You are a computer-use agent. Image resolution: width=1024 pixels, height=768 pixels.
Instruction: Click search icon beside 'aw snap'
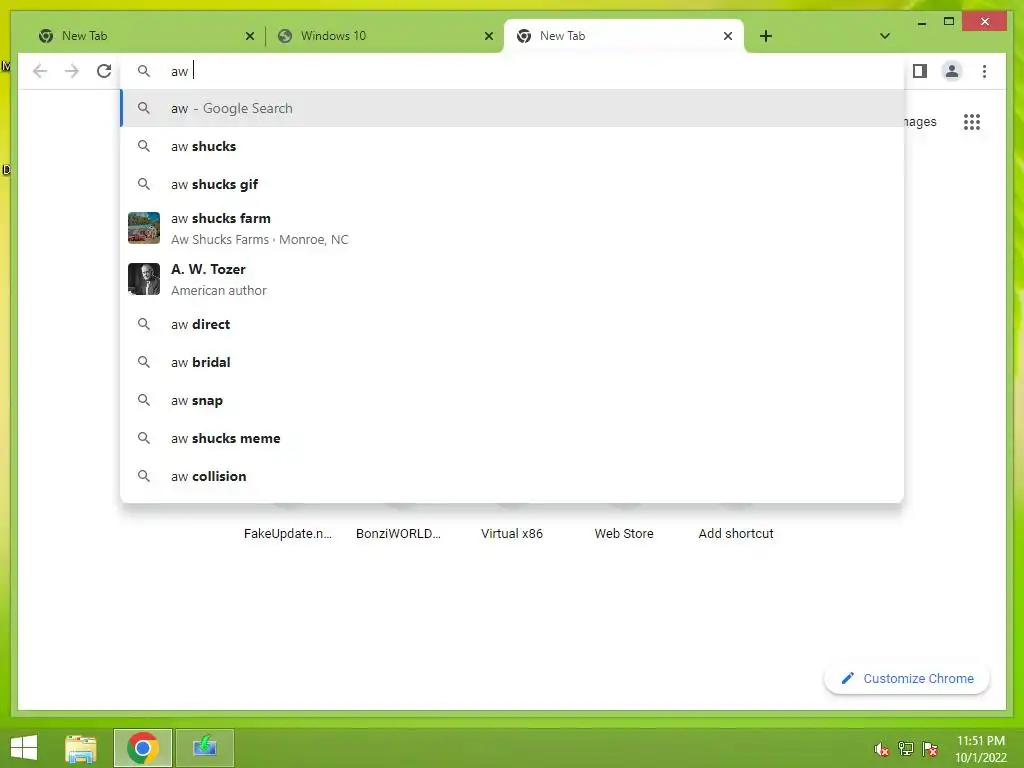tap(144, 400)
